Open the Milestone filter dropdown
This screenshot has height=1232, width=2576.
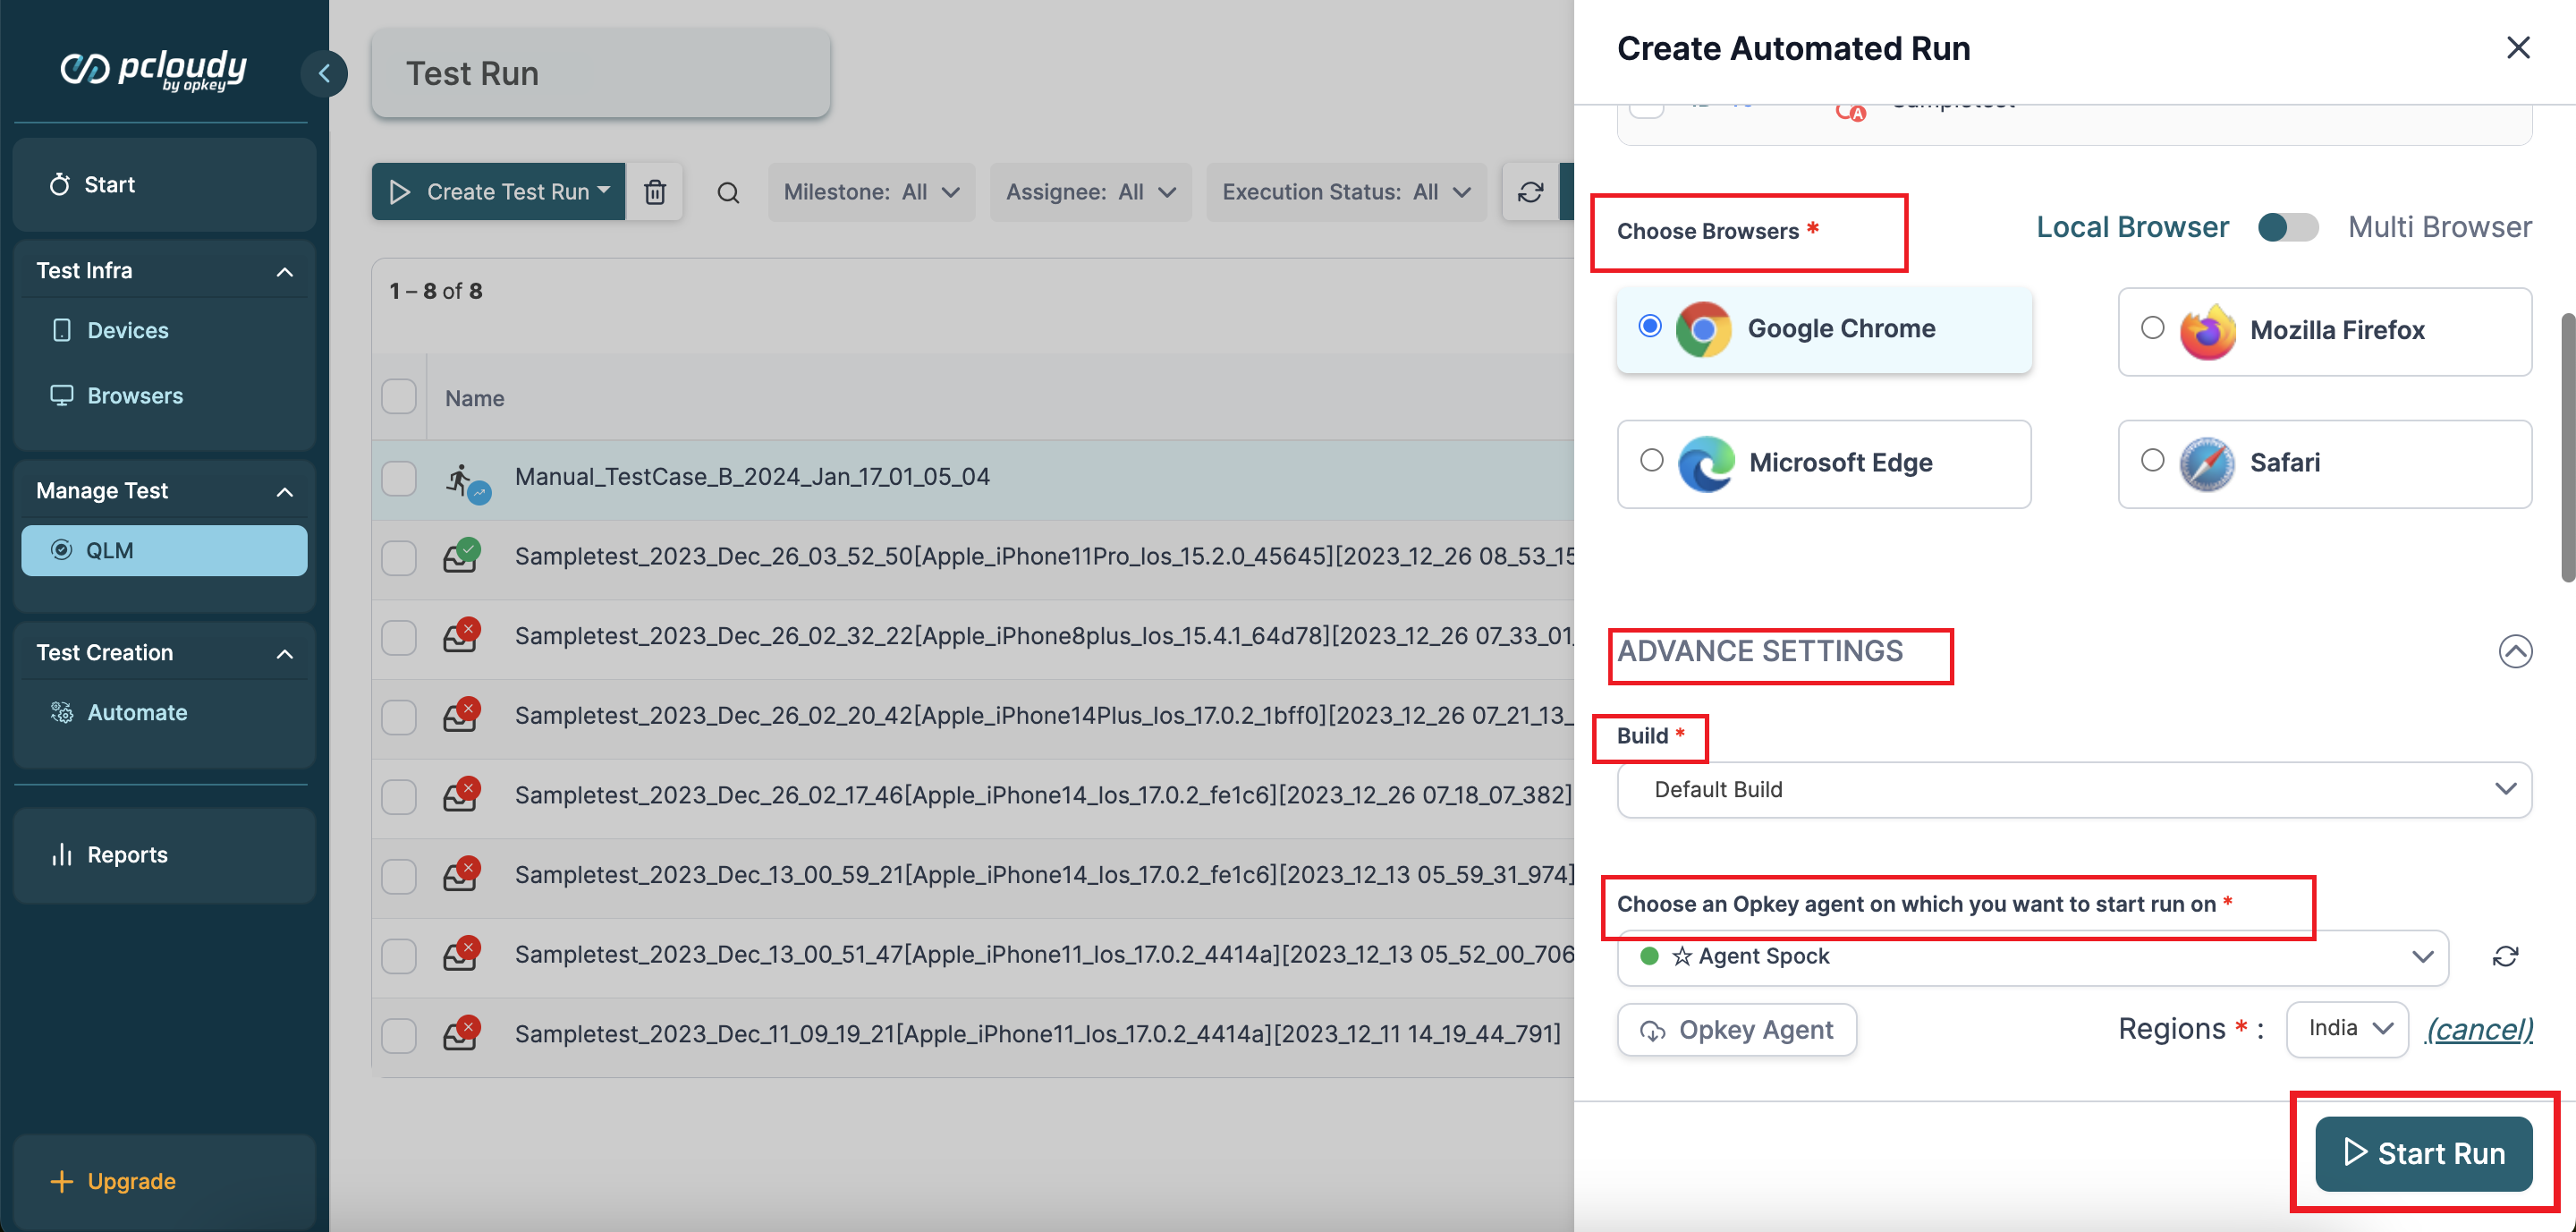coord(871,192)
